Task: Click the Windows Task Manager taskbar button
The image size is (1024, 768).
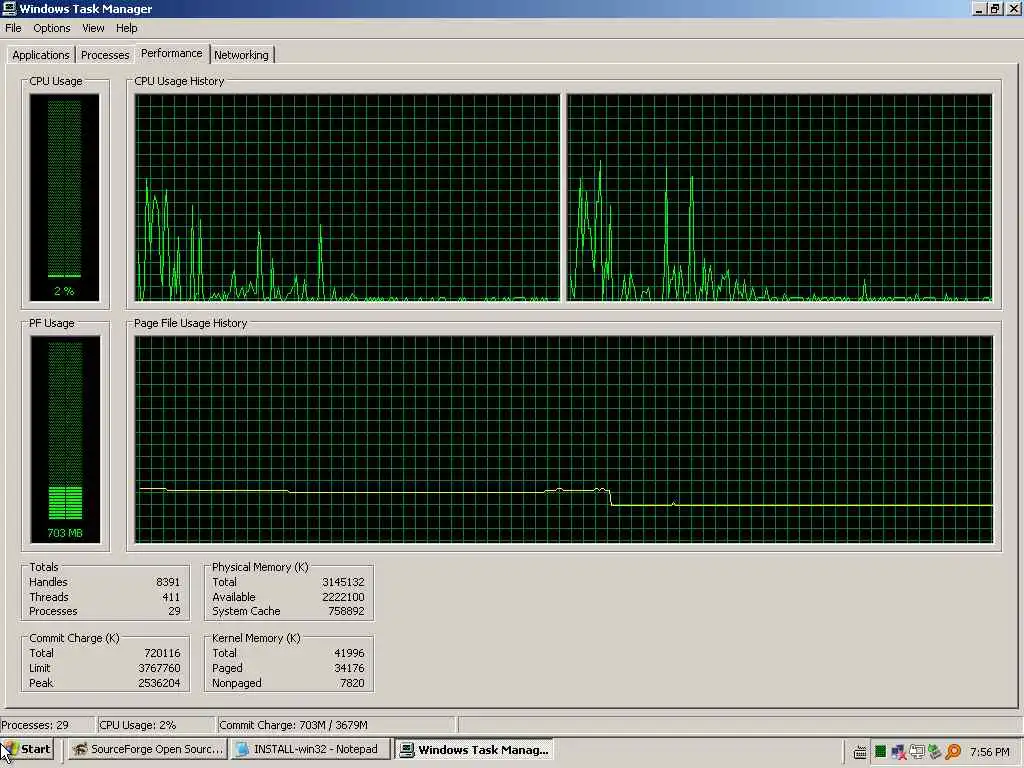Action: coord(474,750)
